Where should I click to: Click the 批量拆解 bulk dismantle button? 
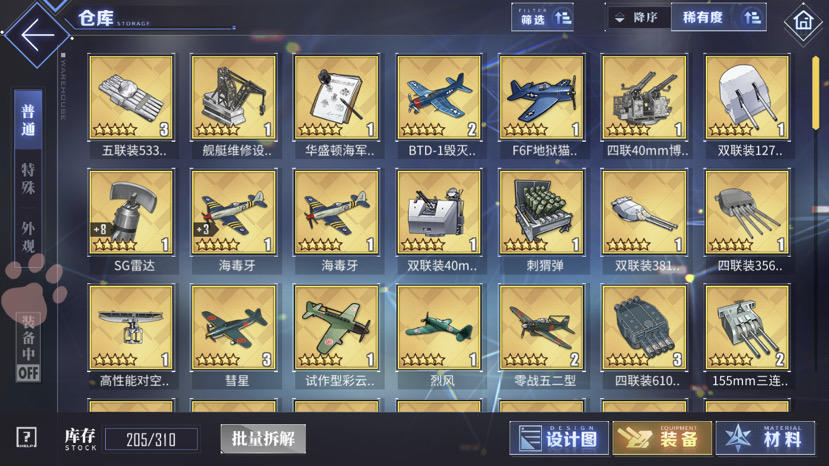[x=263, y=438]
